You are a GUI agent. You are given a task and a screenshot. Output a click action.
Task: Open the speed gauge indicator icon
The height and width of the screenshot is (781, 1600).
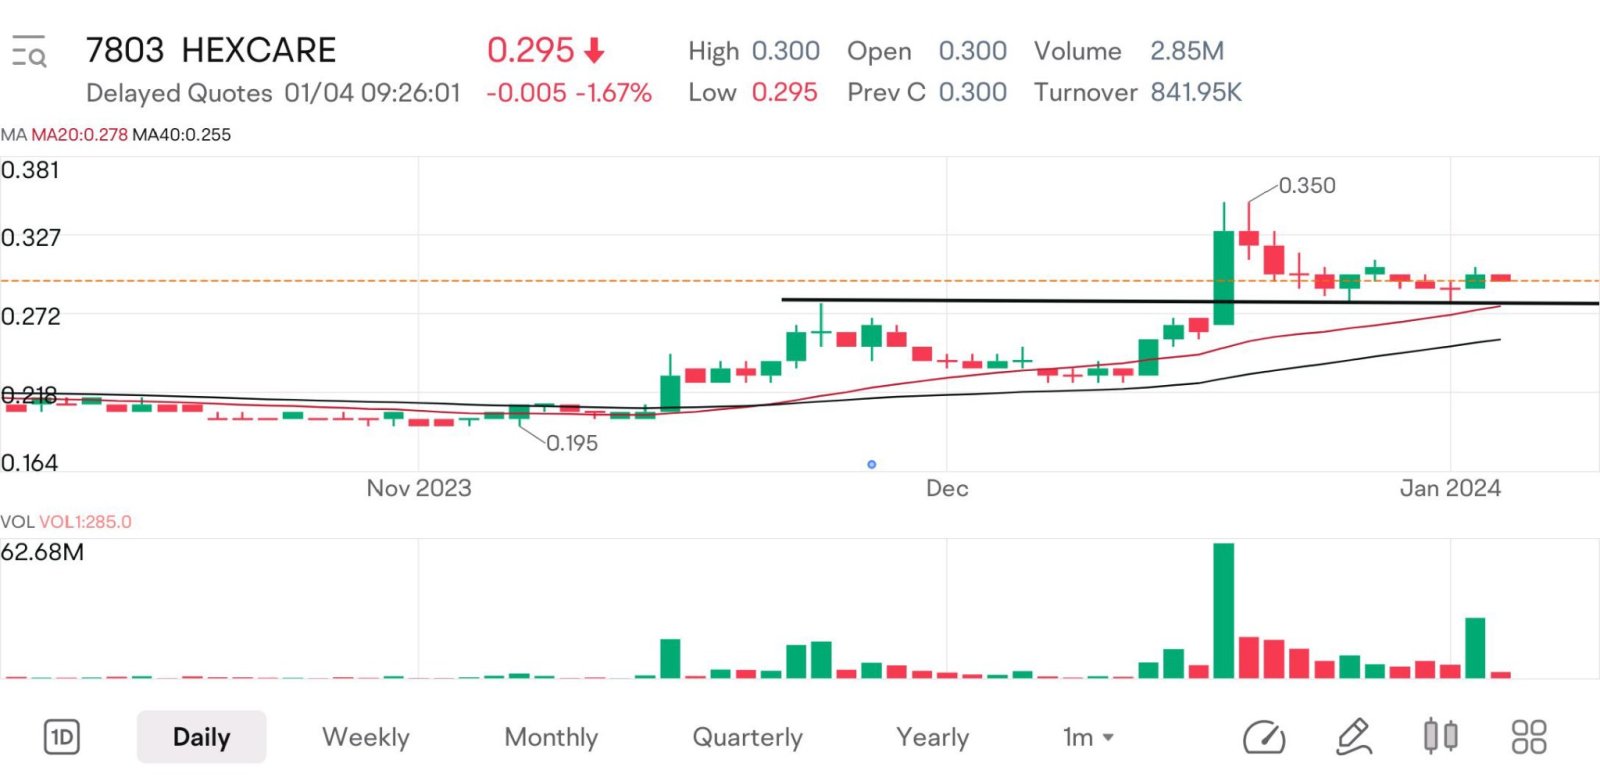(x=1264, y=738)
